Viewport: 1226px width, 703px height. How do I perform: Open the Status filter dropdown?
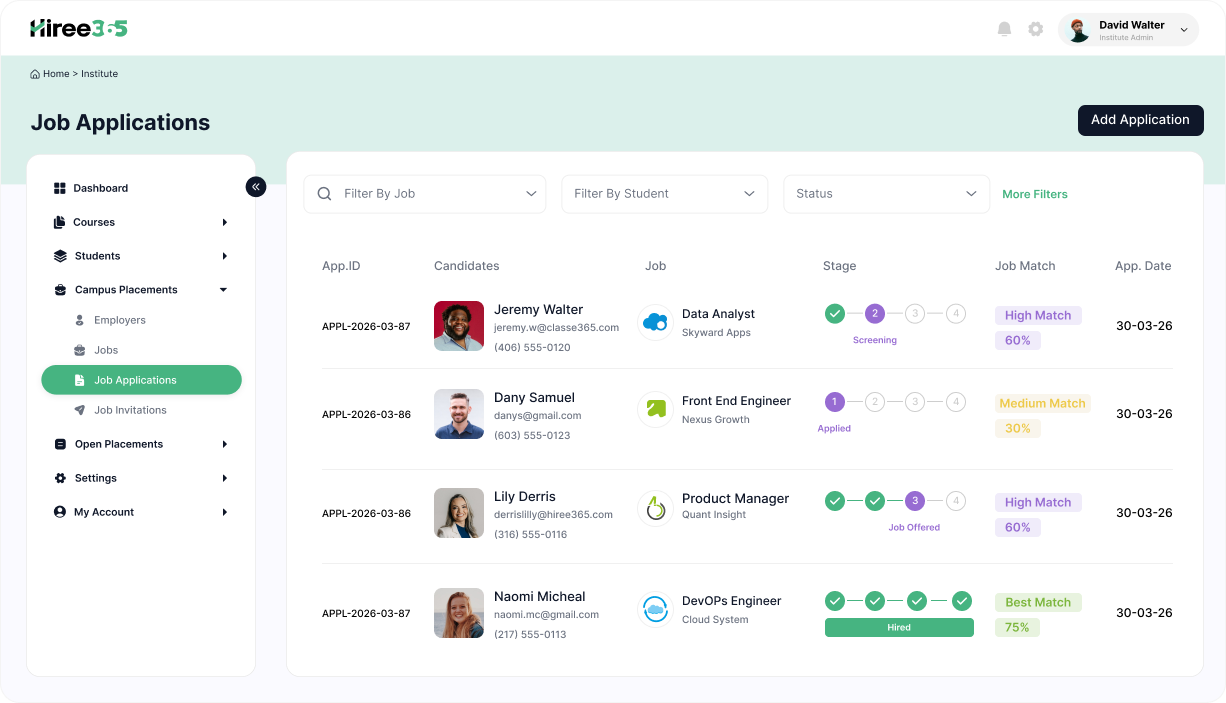[x=886, y=194]
